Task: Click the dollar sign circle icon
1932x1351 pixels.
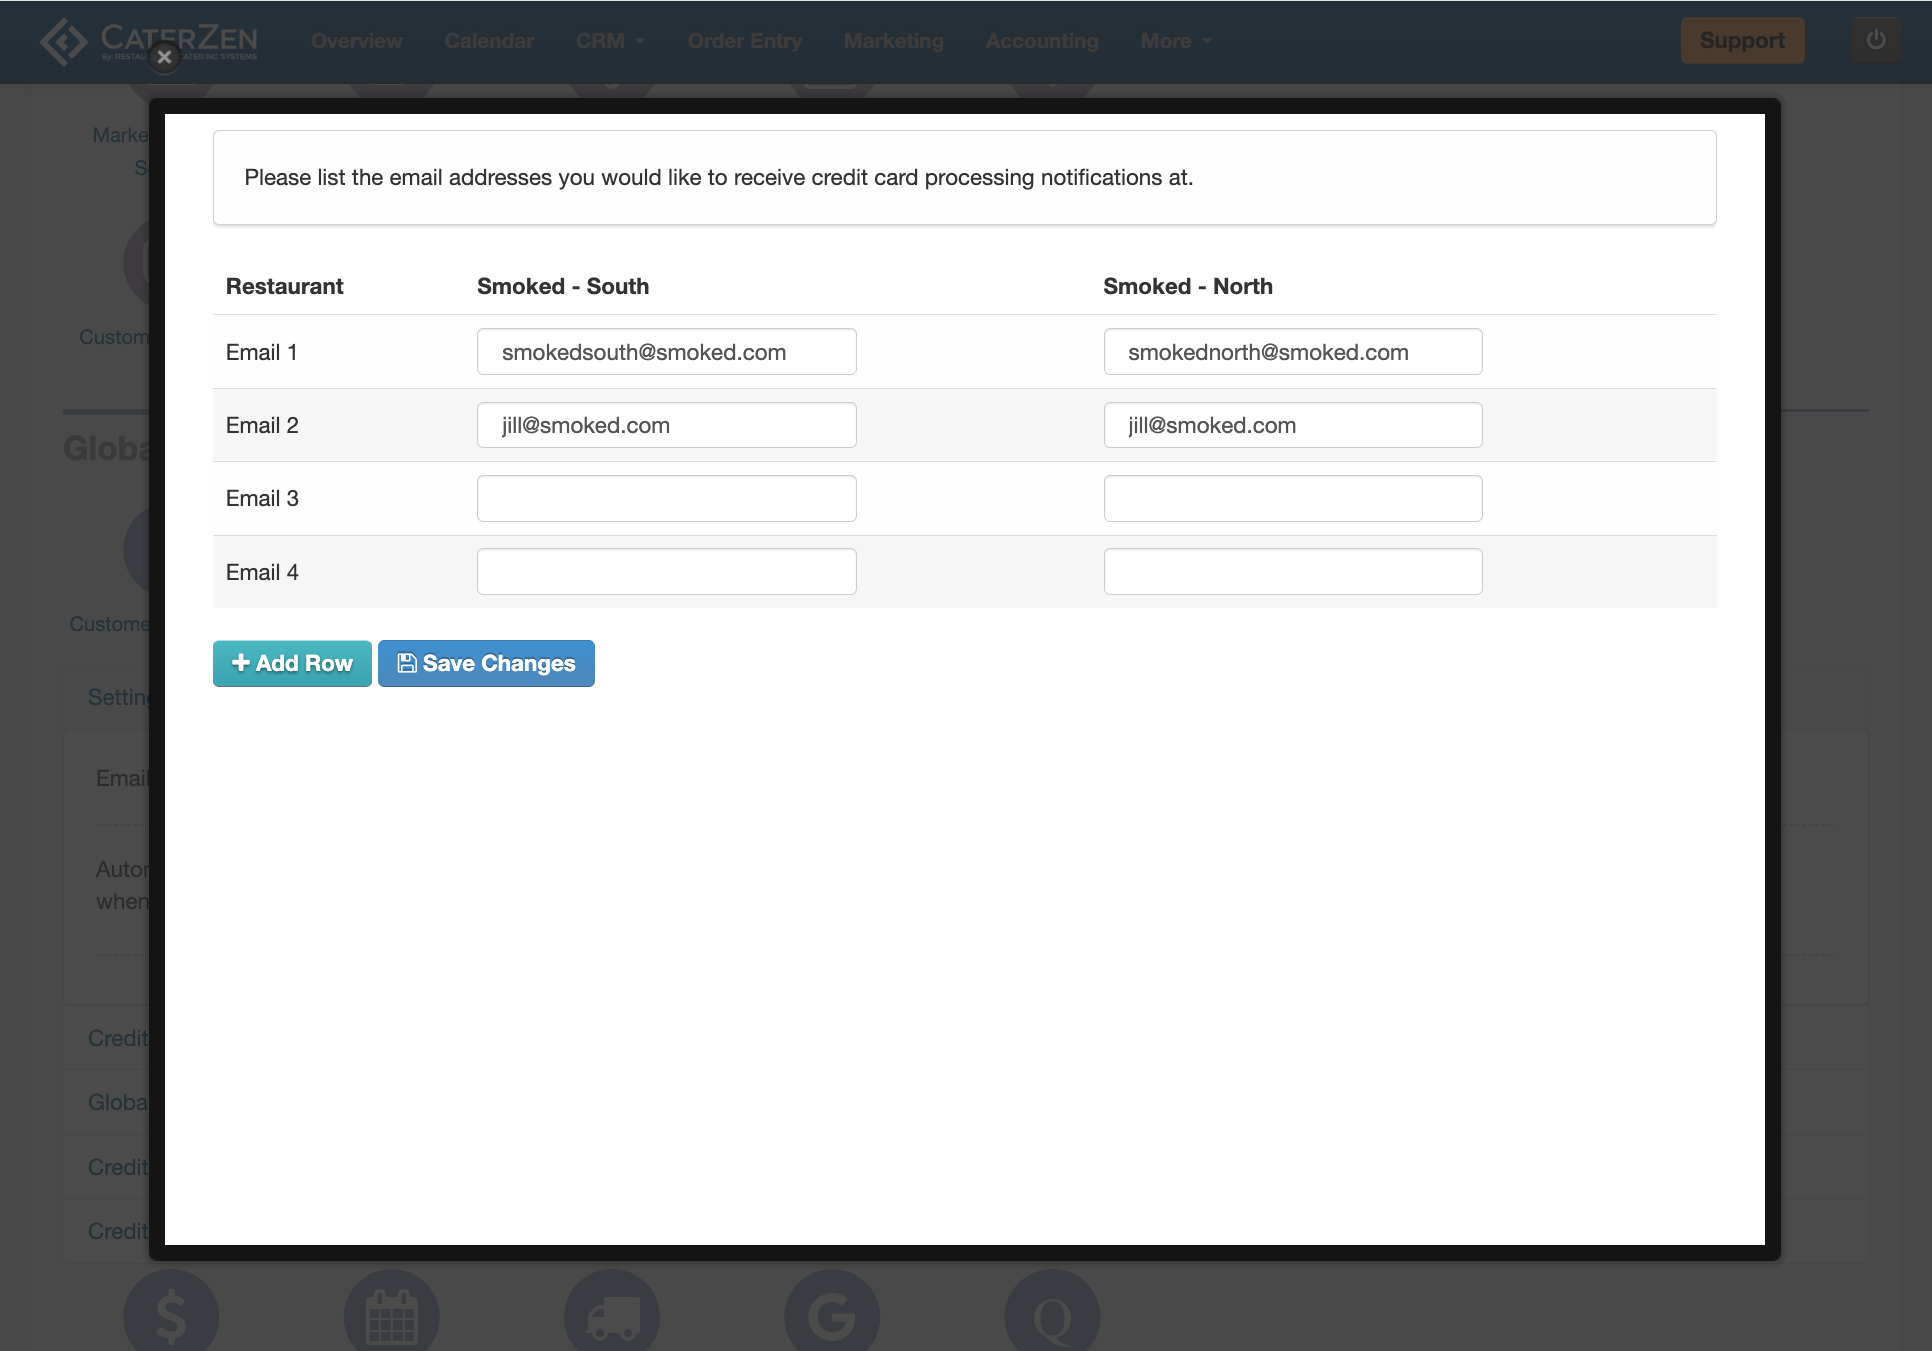Action: 171,1315
